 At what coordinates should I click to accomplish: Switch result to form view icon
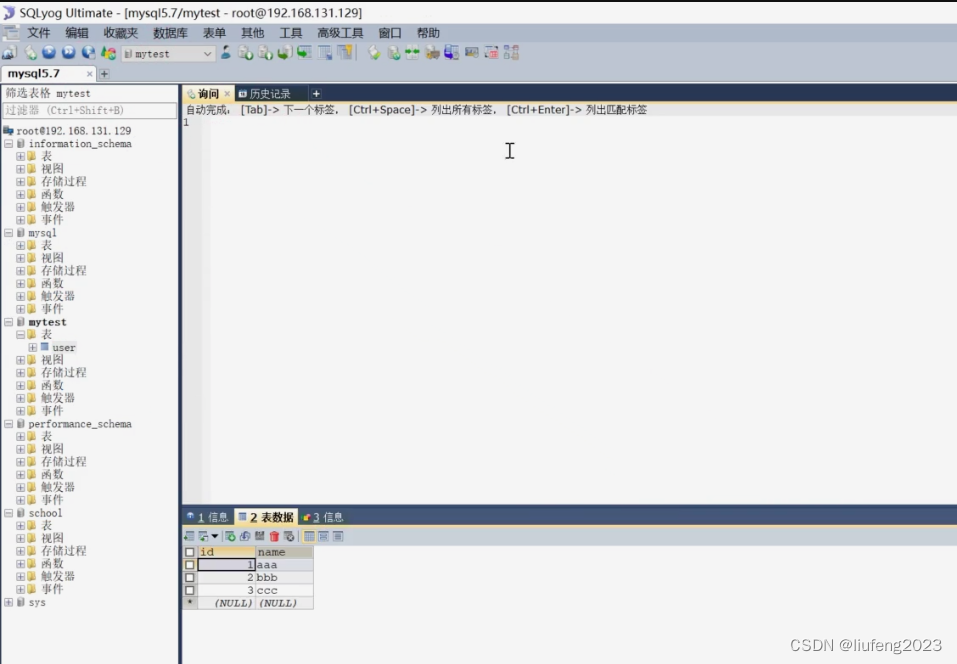coord(323,536)
